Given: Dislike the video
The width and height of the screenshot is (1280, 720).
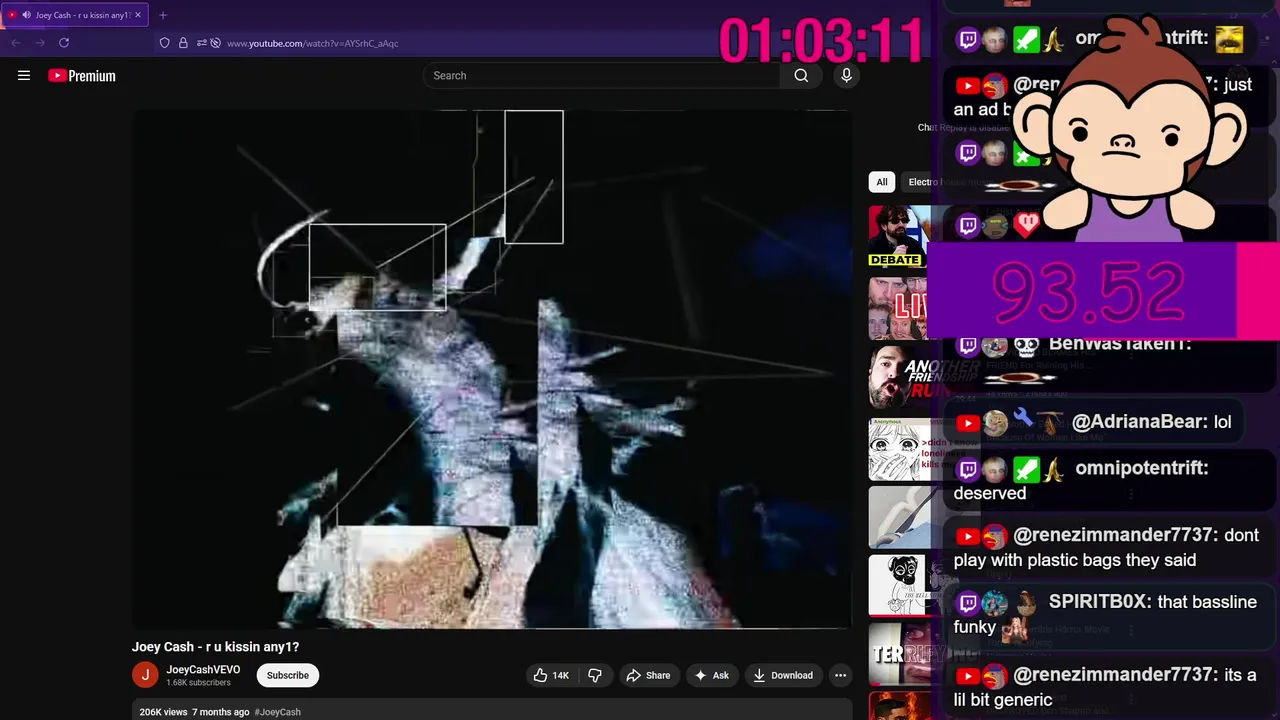Looking at the screenshot, I should coord(595,675).
